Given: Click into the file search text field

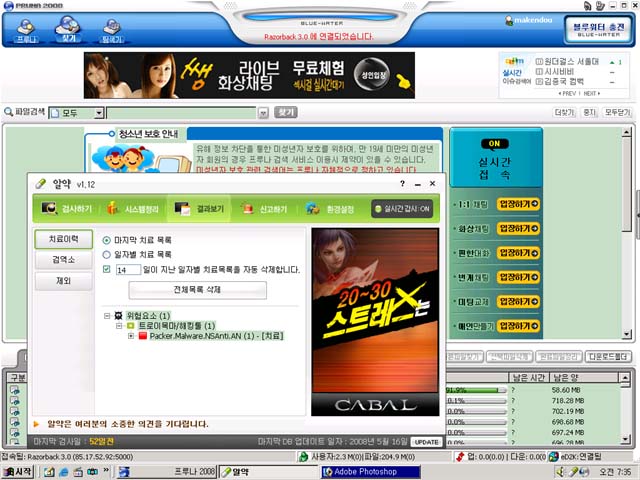Looking at the screenshot, I should [181, 113].
